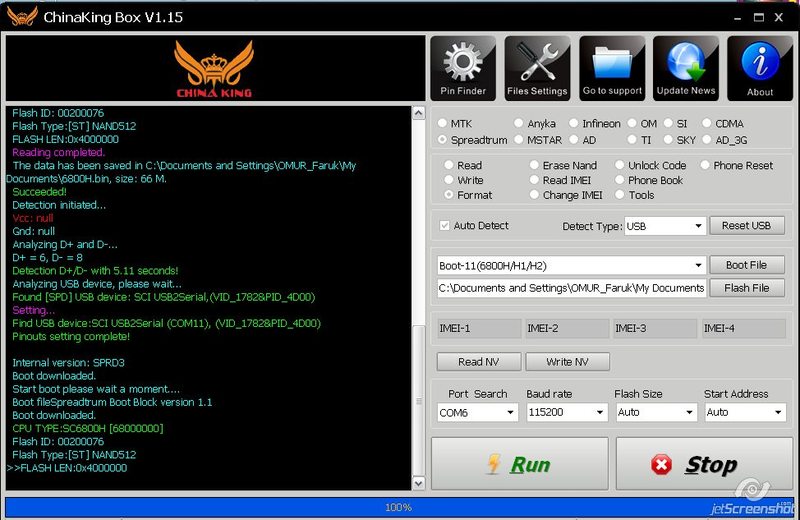Open the Port Search COM6 dropdown

coord(478,412)
